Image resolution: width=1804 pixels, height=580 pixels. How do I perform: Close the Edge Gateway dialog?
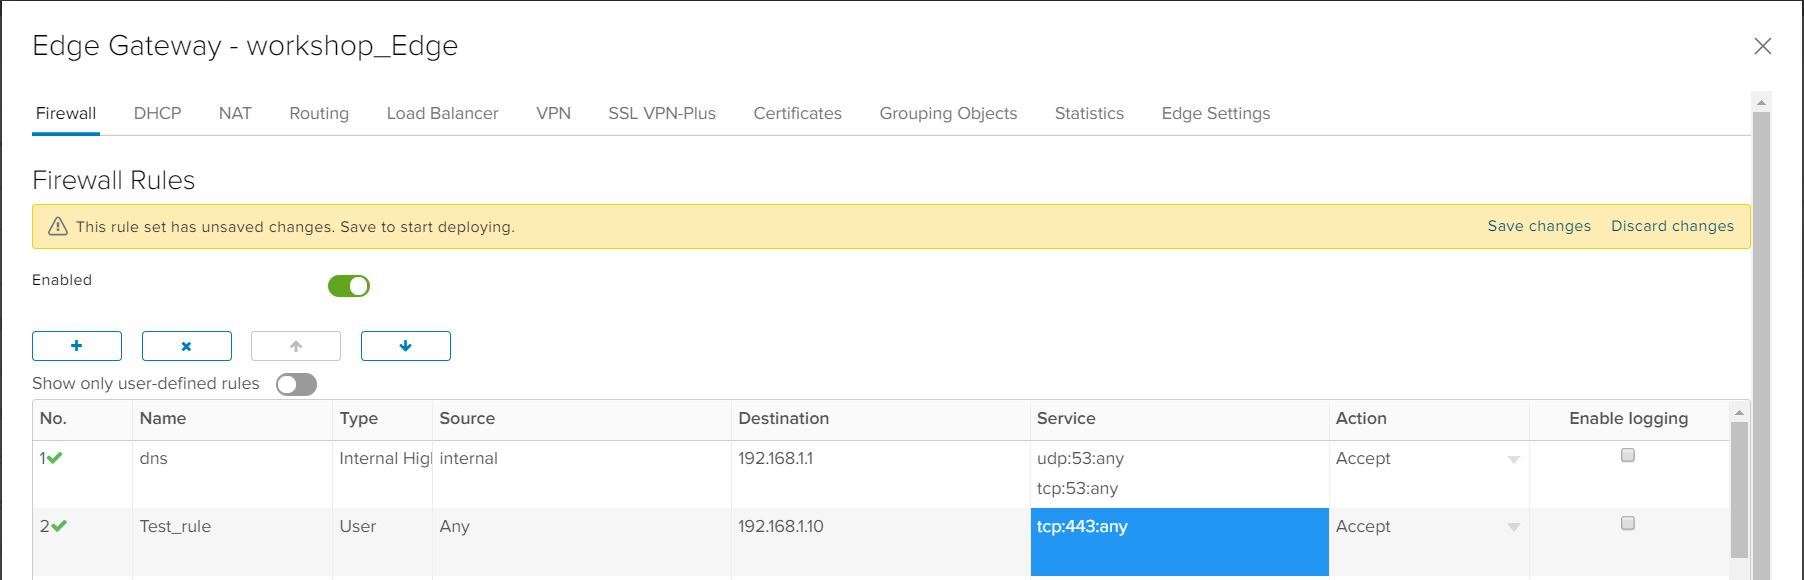(x=1763, y=46)
